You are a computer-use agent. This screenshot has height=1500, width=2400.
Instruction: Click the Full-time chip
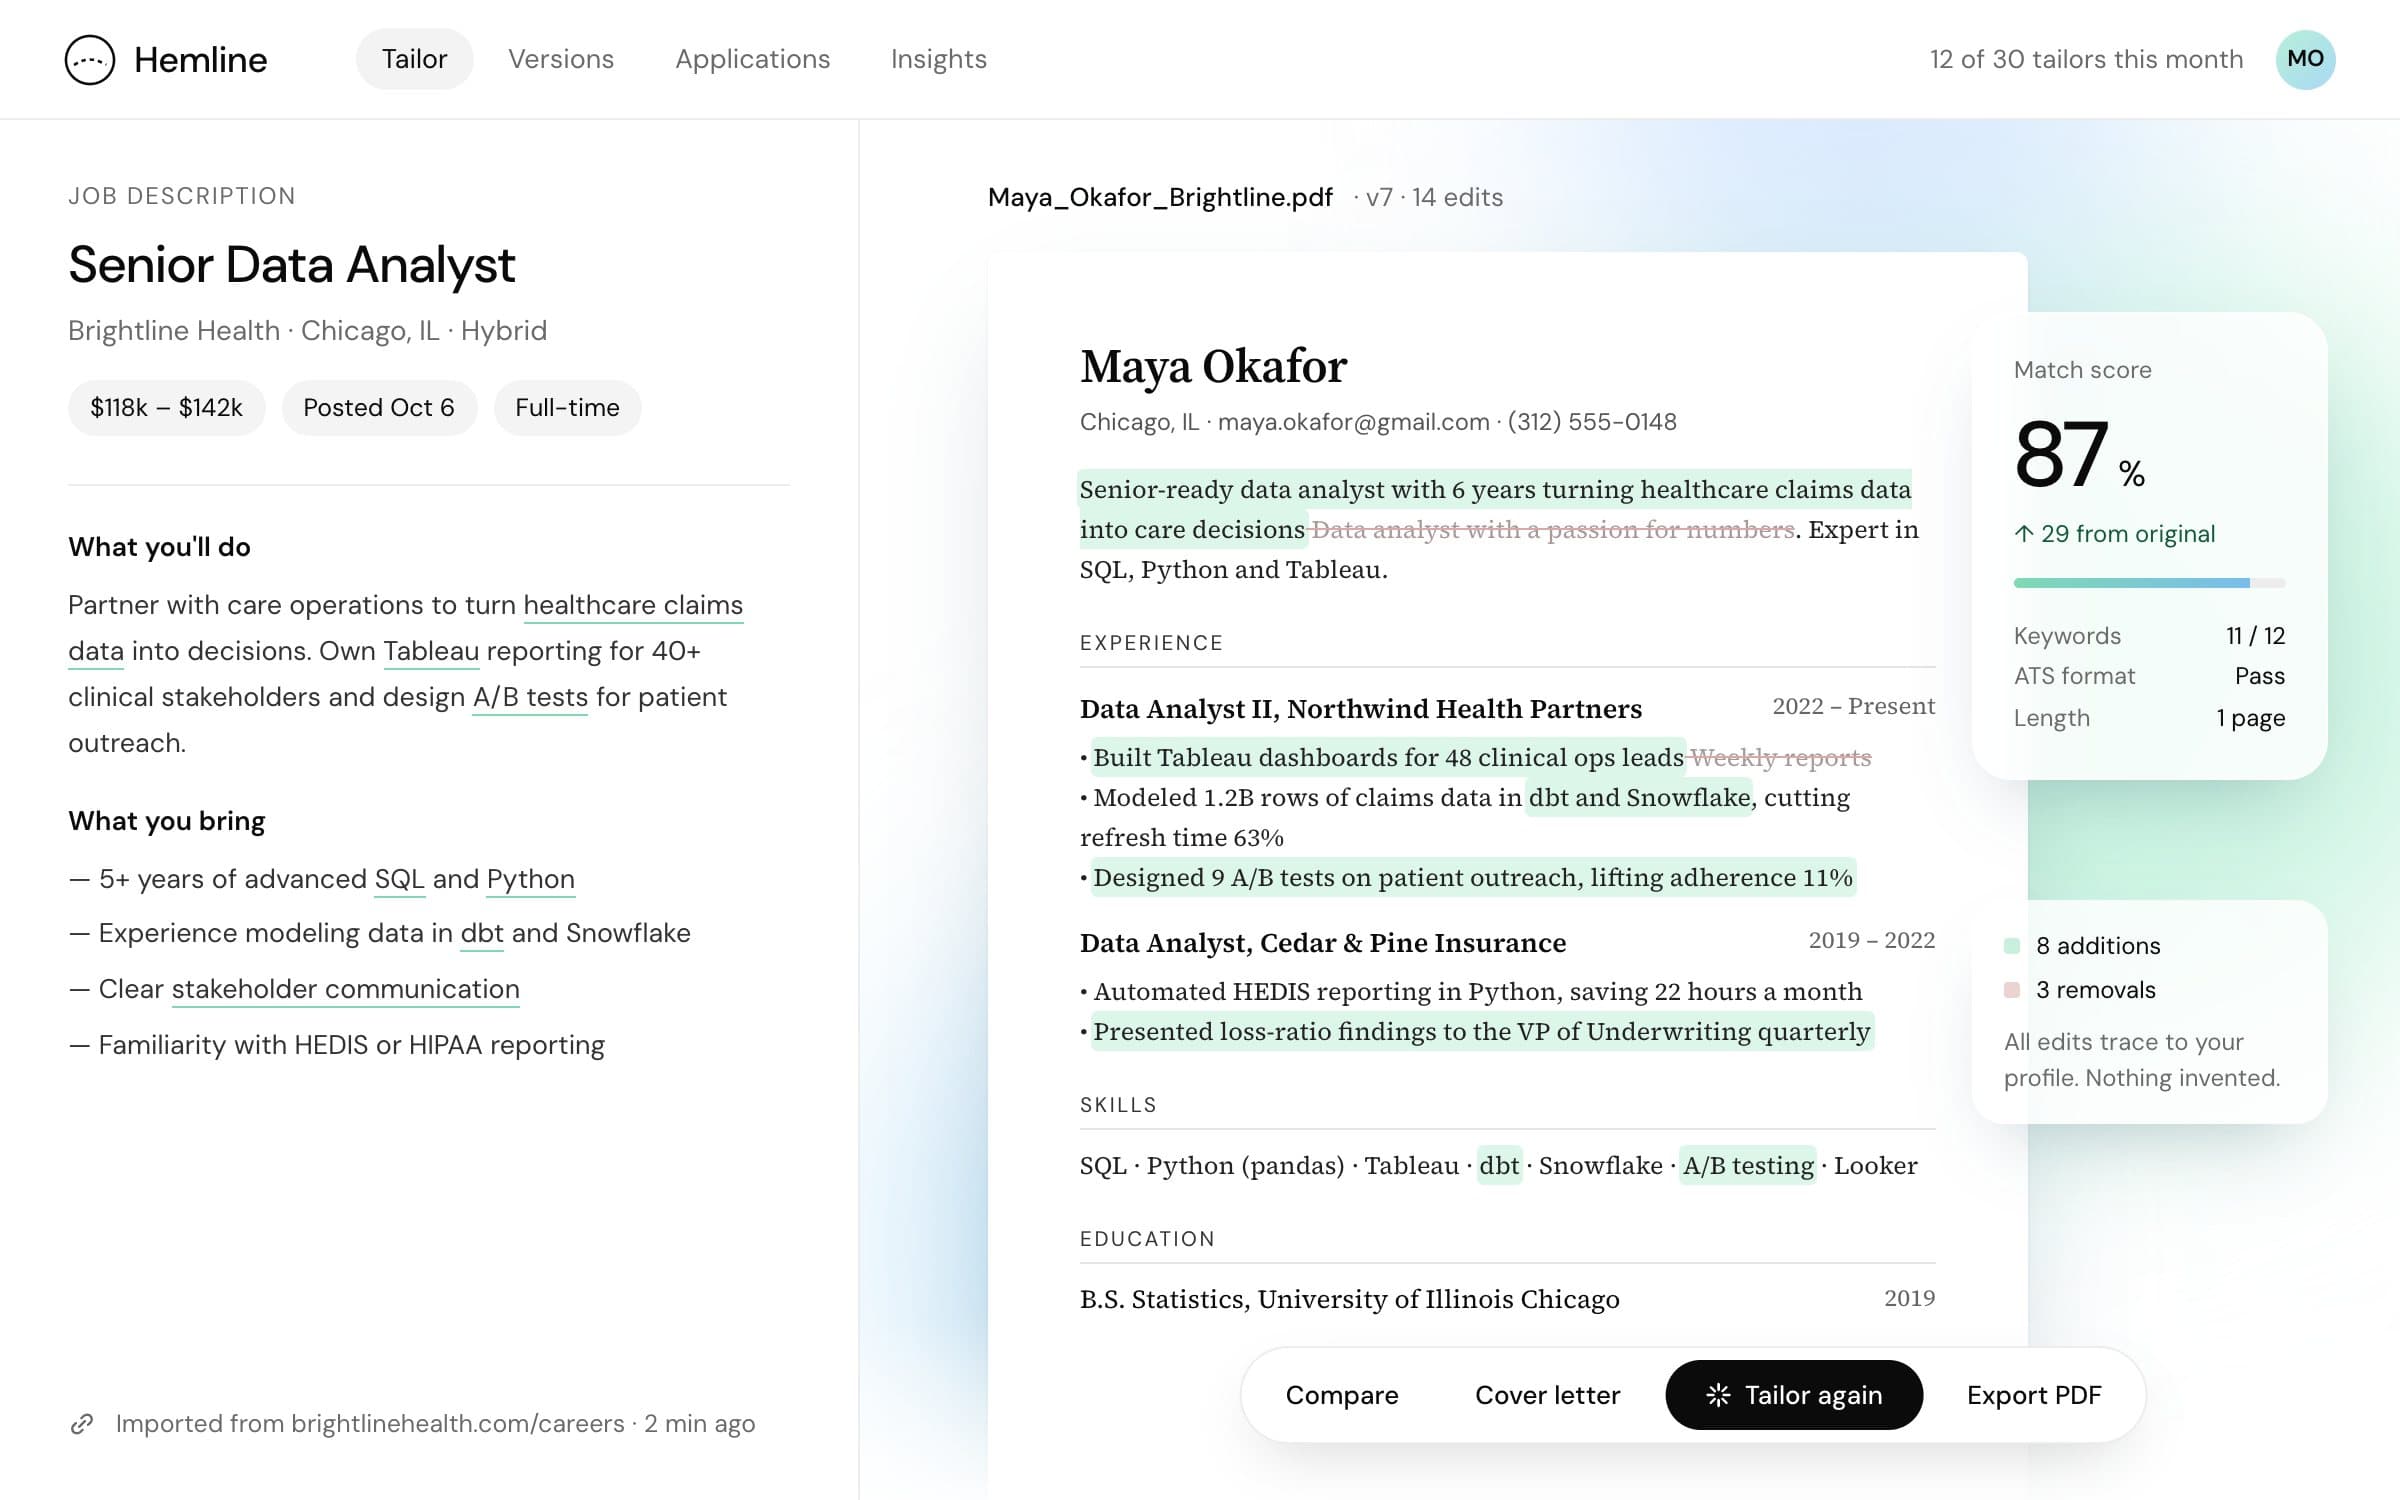pos(567,408)
